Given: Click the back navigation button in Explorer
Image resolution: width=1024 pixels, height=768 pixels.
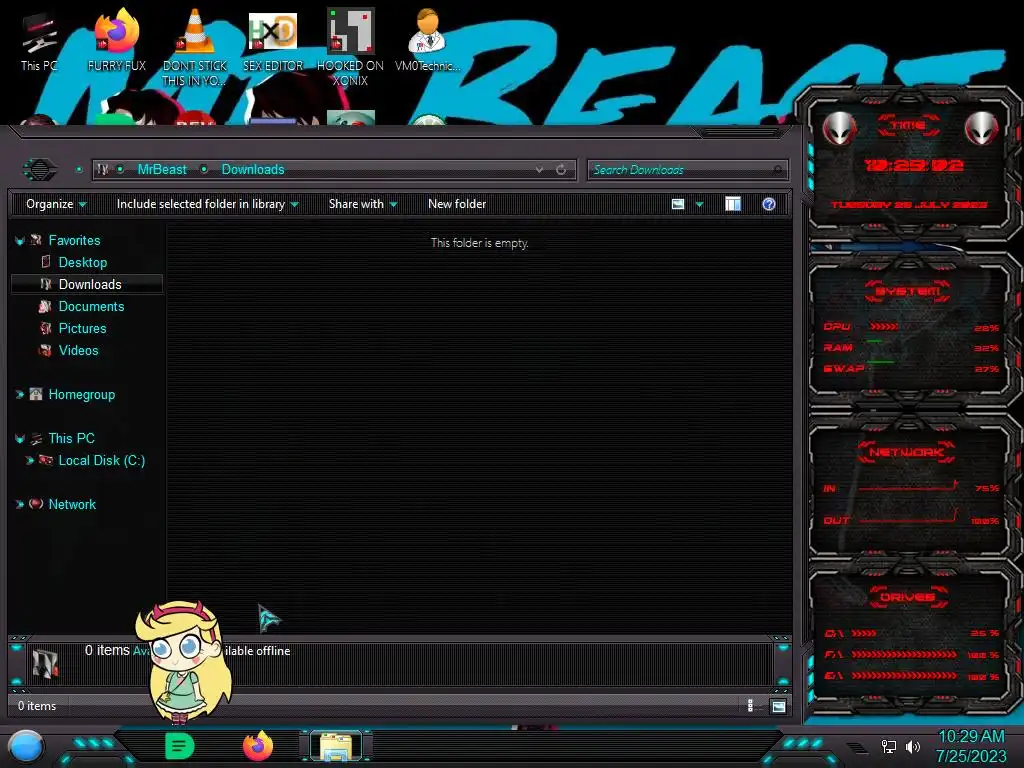Looking at the screenshot, I should coord(40,170).
